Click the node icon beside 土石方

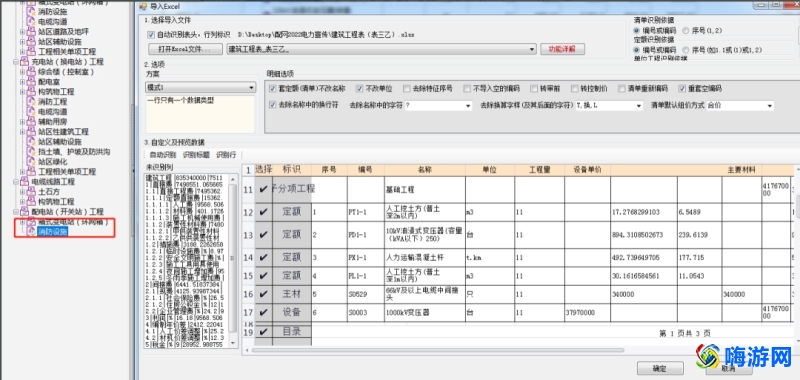[31, 191]
